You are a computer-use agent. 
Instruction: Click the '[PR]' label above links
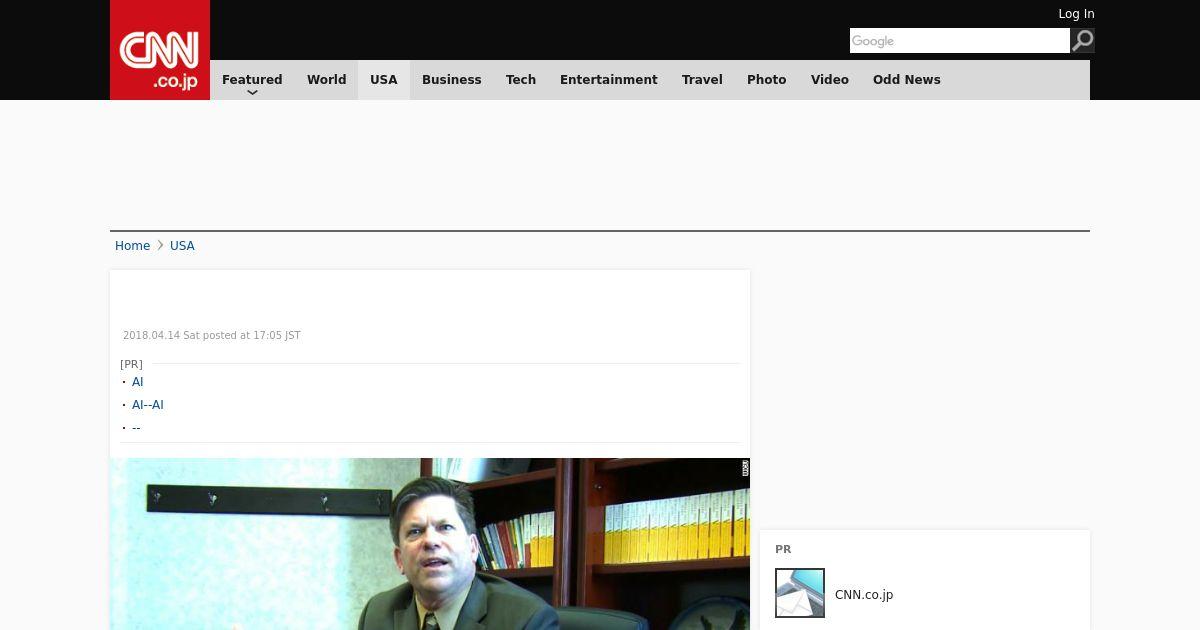click(x=131, y=364)
